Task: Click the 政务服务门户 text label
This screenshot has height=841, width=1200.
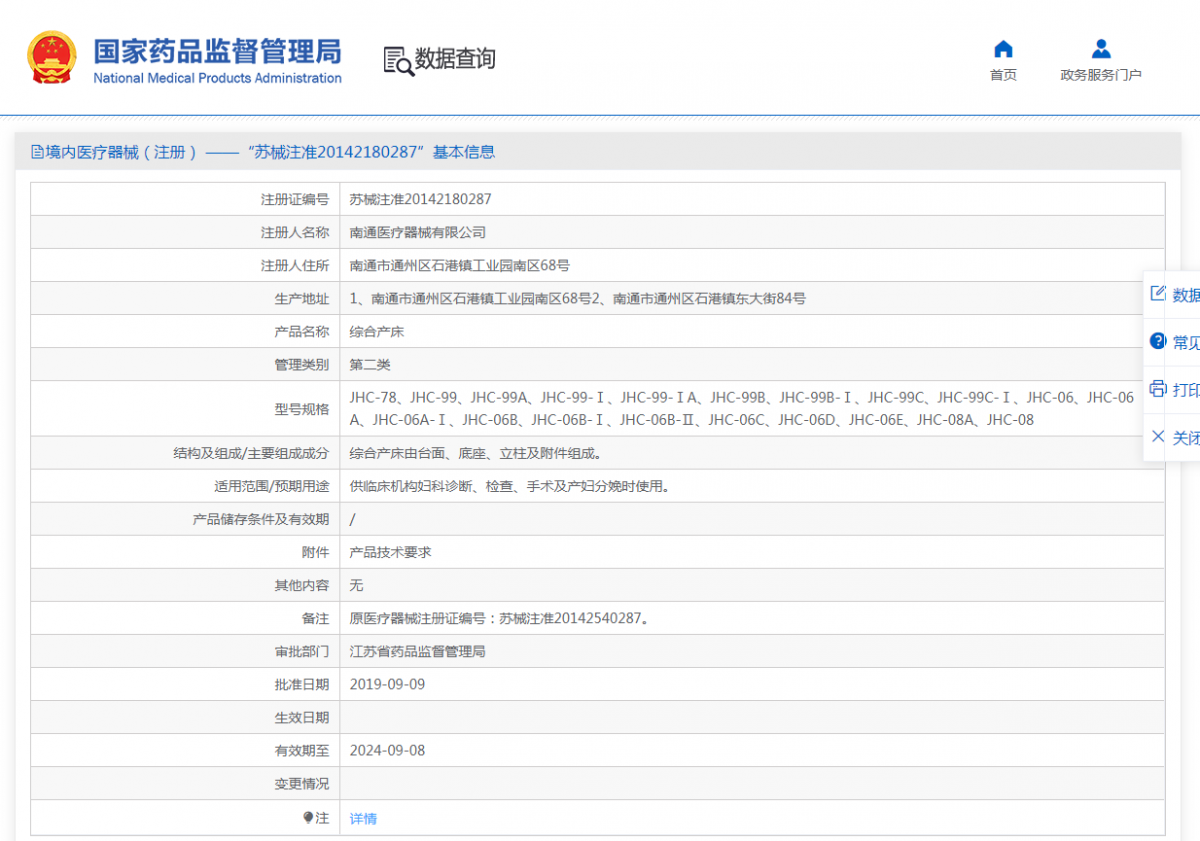Action: tap(1100, 72)
